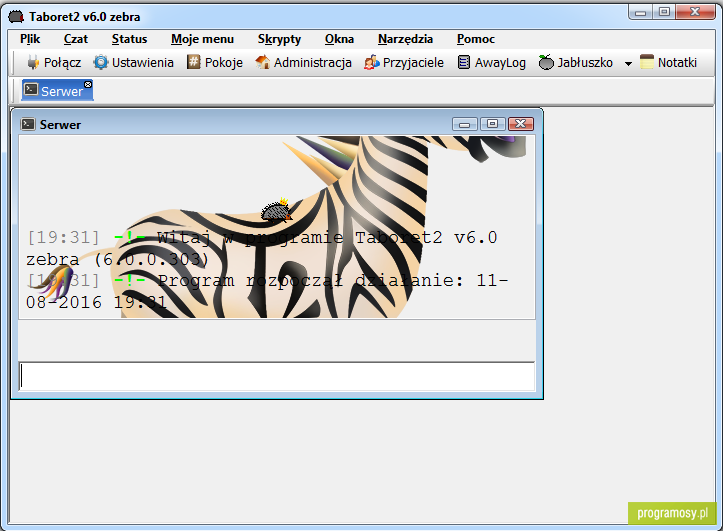Click the Serwer window console icon

[x=28, y=124]
